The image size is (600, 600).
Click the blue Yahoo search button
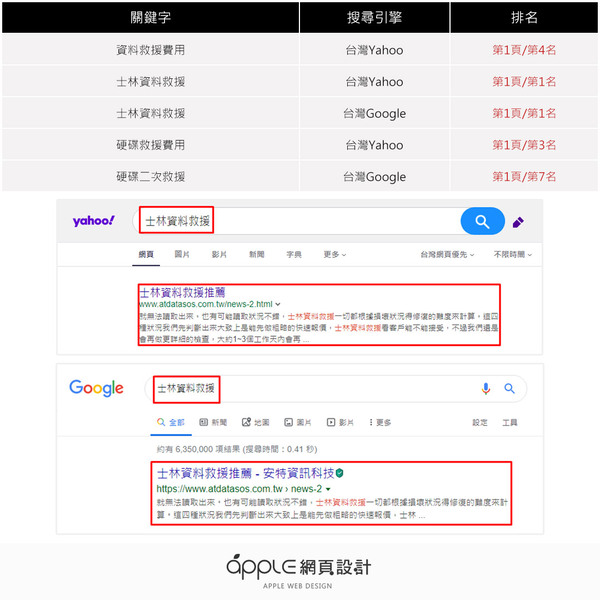(482, 221)
